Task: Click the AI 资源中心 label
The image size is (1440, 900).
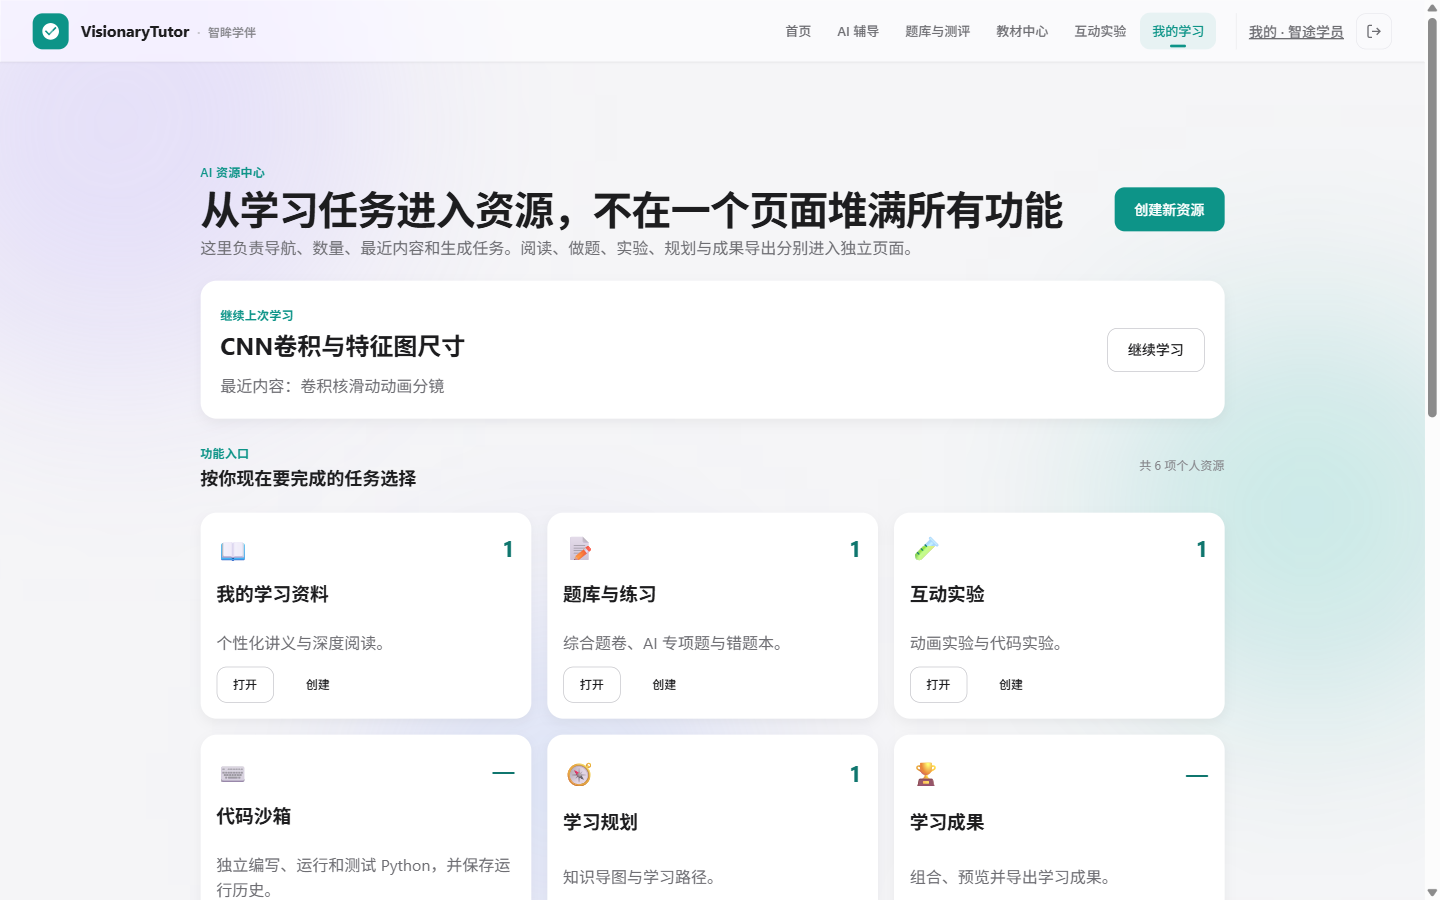Action: pos(232,173)
